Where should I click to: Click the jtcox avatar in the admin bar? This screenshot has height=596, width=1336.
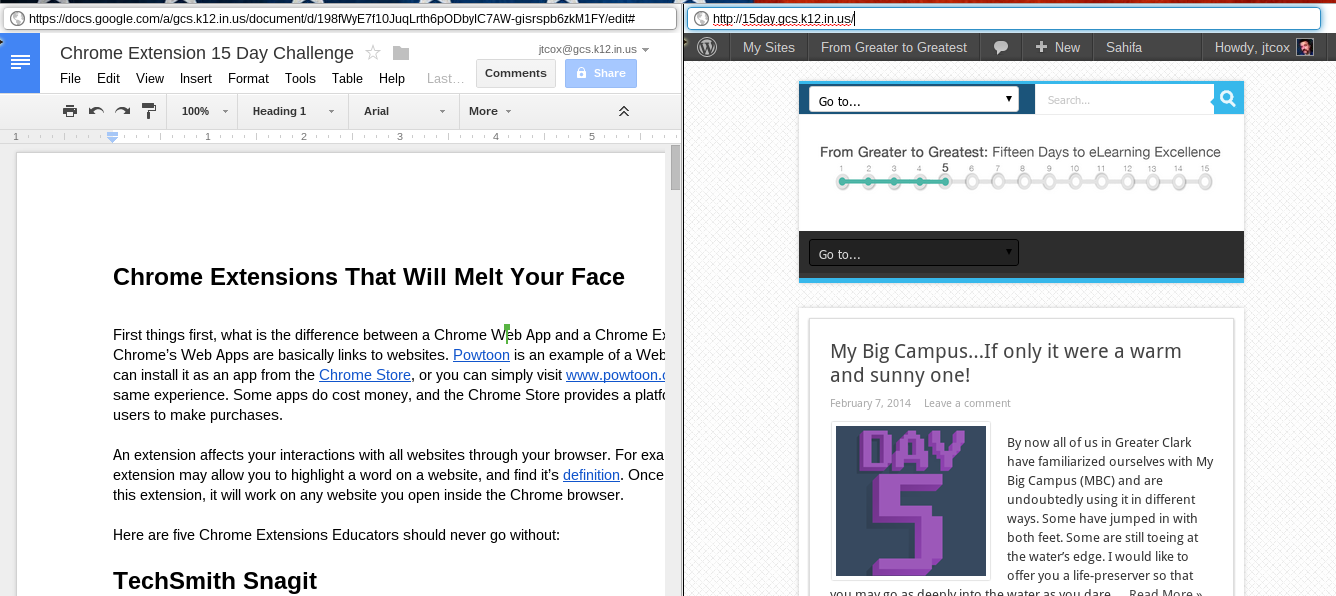[1305, 47]
